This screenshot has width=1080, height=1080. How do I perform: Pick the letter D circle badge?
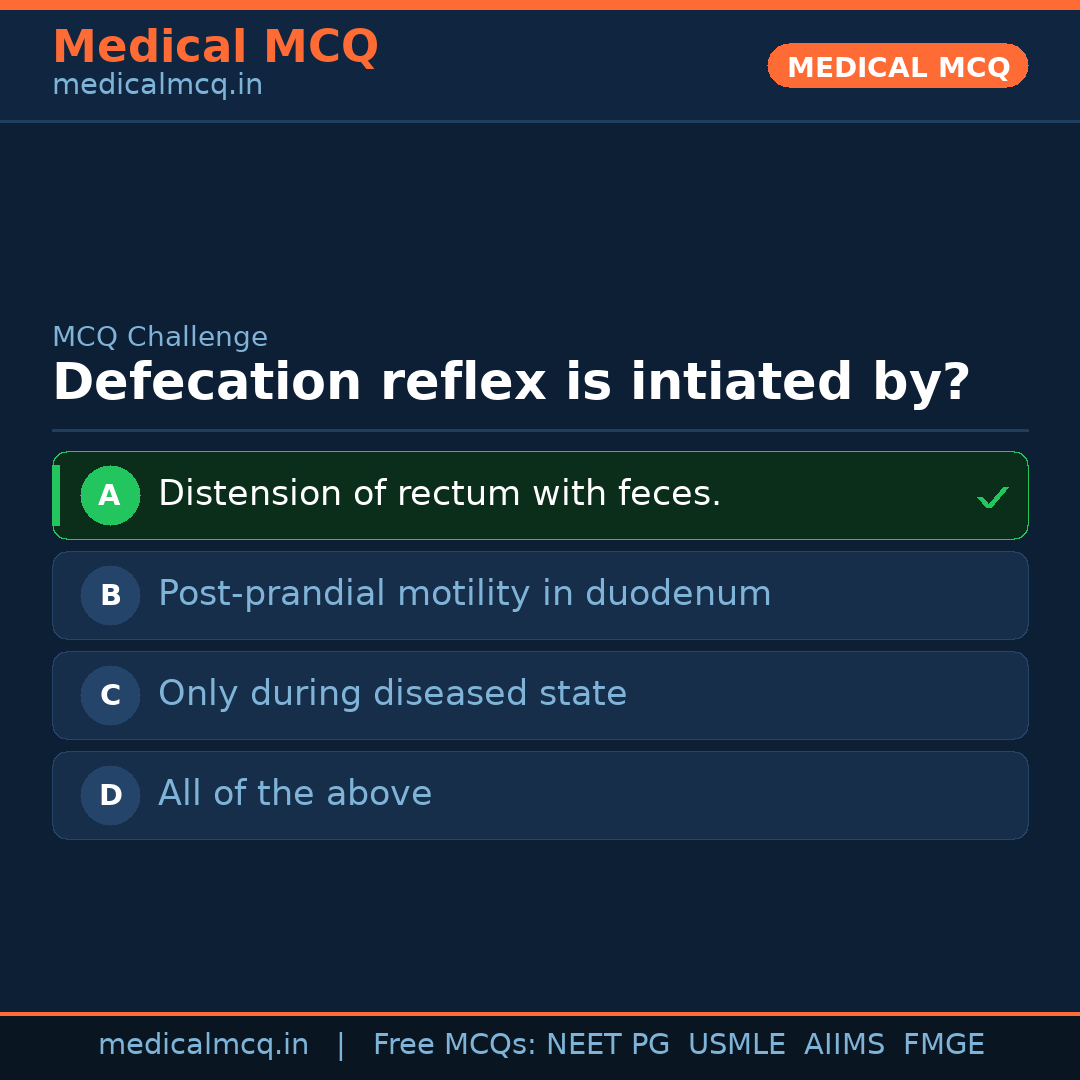(110, 796)
